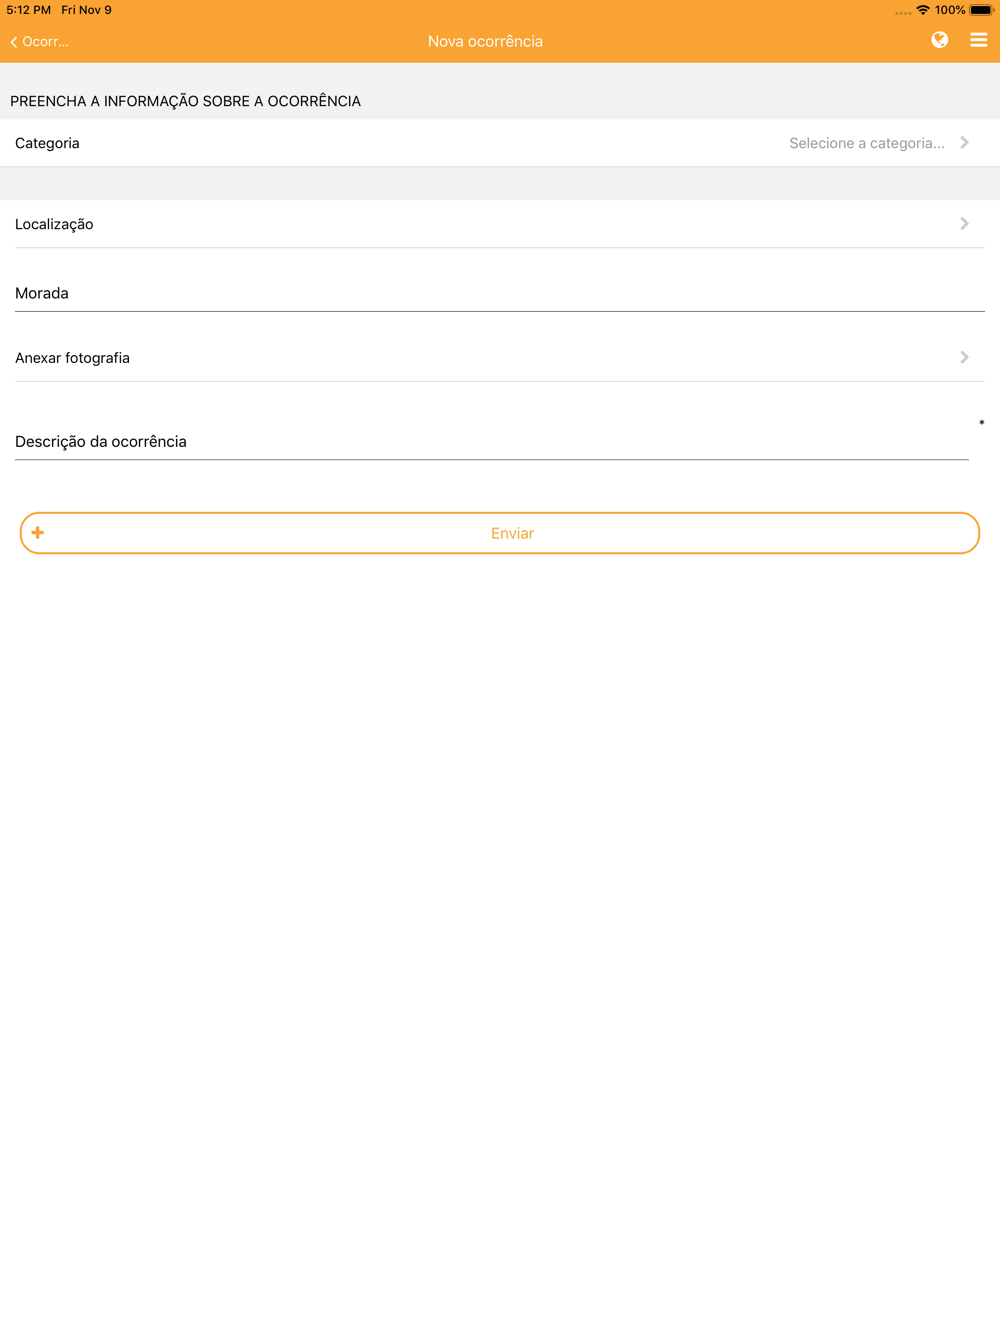Open Anexar fotografia option
The height and width of the screenshot is (1334, 1000).
click(x=500, y=358)
